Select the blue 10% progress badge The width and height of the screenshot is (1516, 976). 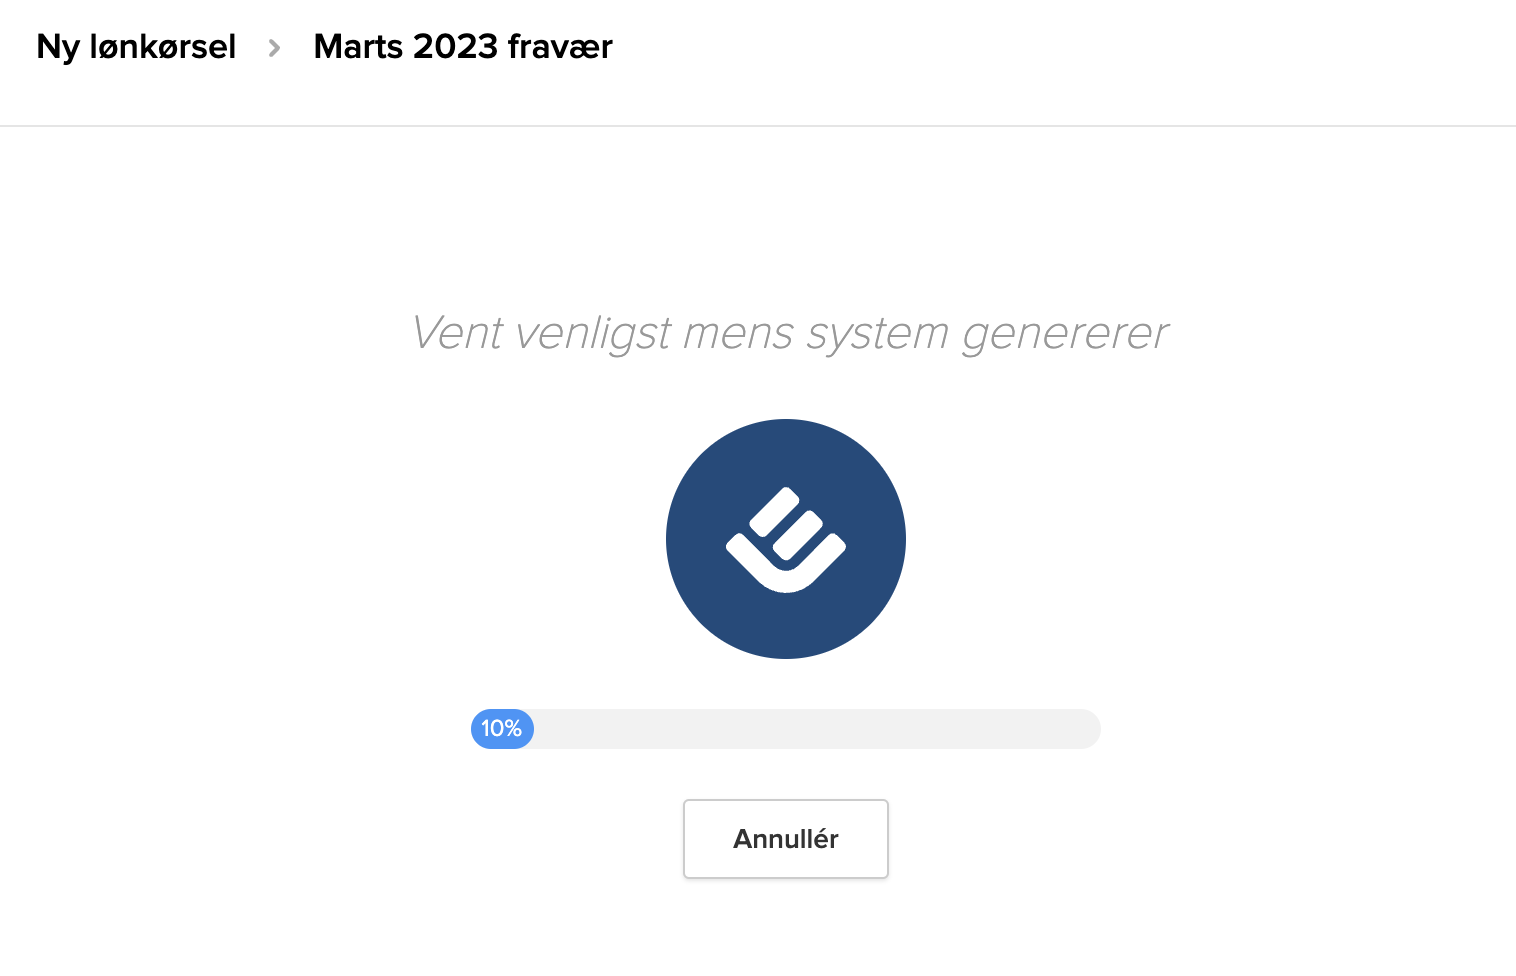[502, 729]
